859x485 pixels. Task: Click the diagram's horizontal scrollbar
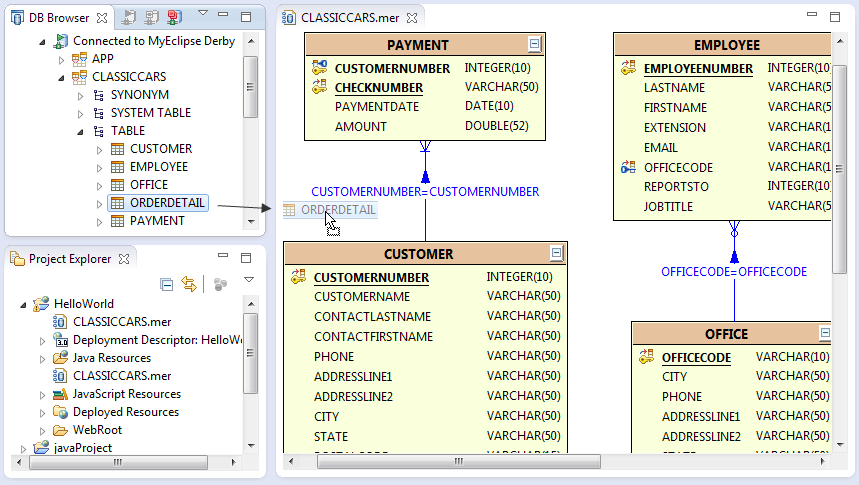[x=550, y=459]
